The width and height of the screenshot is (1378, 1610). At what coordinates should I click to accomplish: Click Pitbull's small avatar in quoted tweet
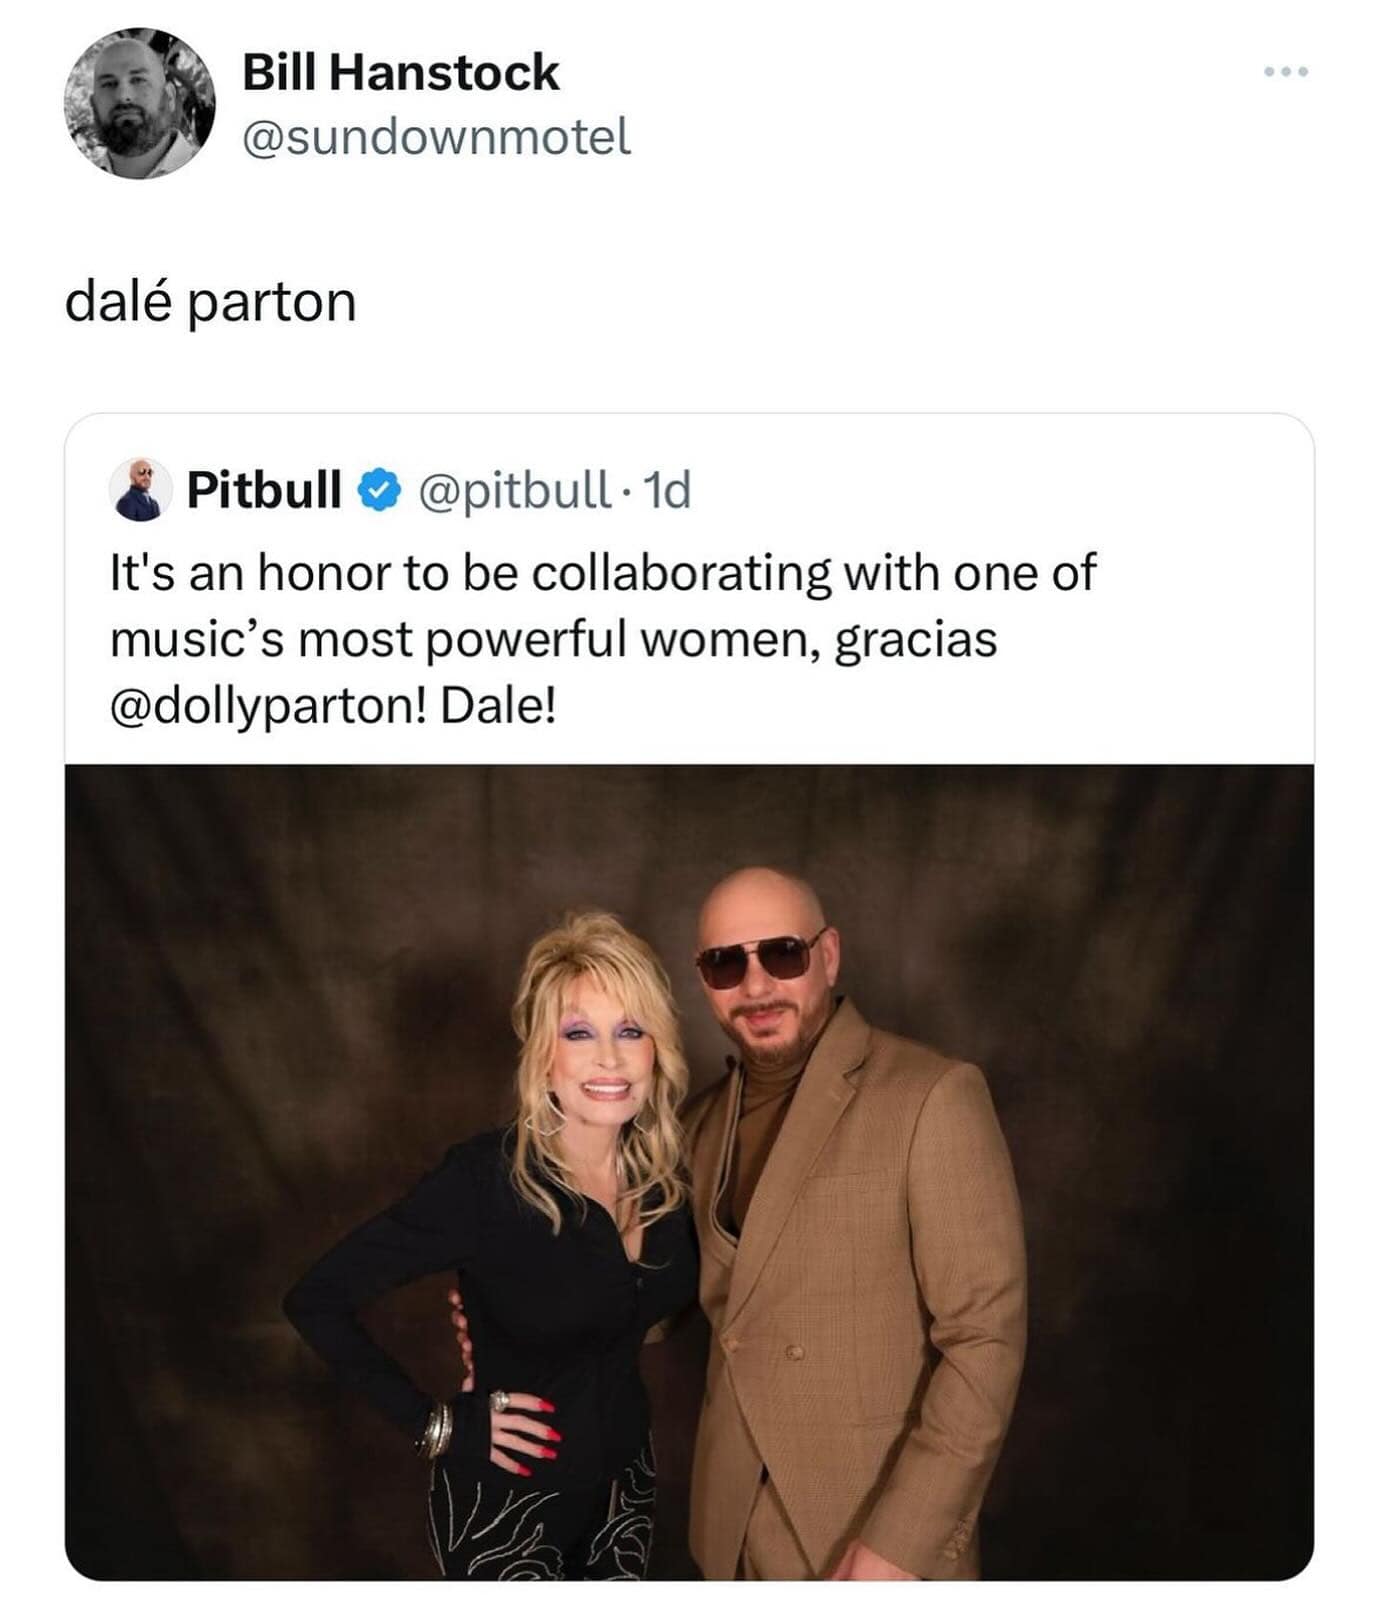pyautogui.click(x=139, y=490)
